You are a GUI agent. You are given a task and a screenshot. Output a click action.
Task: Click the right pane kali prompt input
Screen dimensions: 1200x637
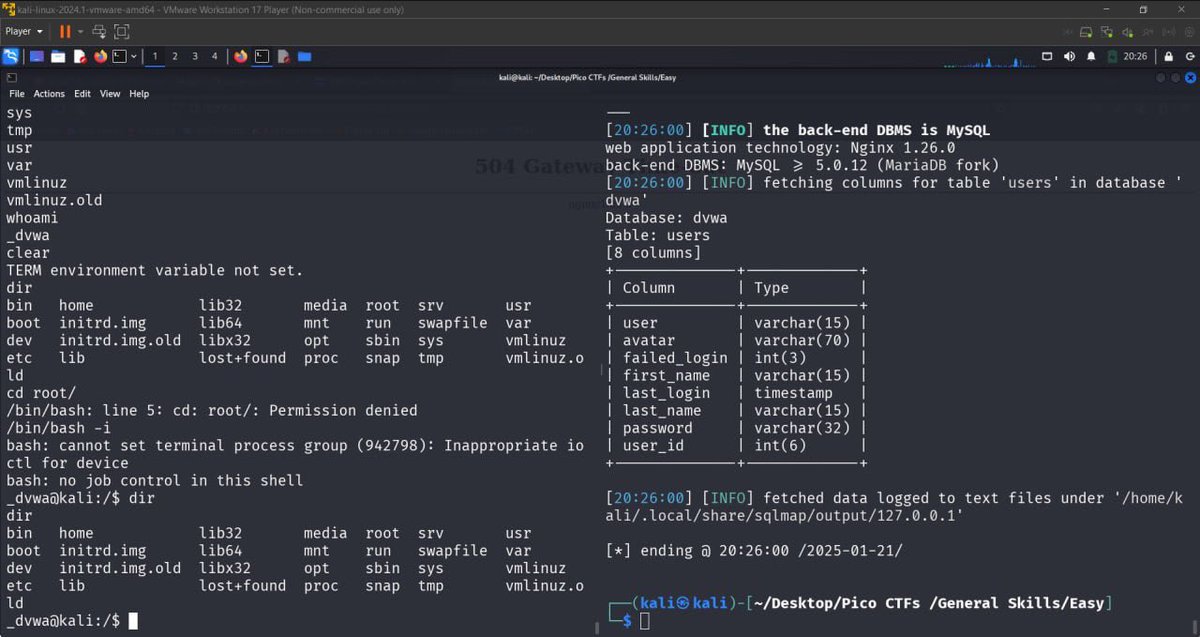(x=645, y=621)
